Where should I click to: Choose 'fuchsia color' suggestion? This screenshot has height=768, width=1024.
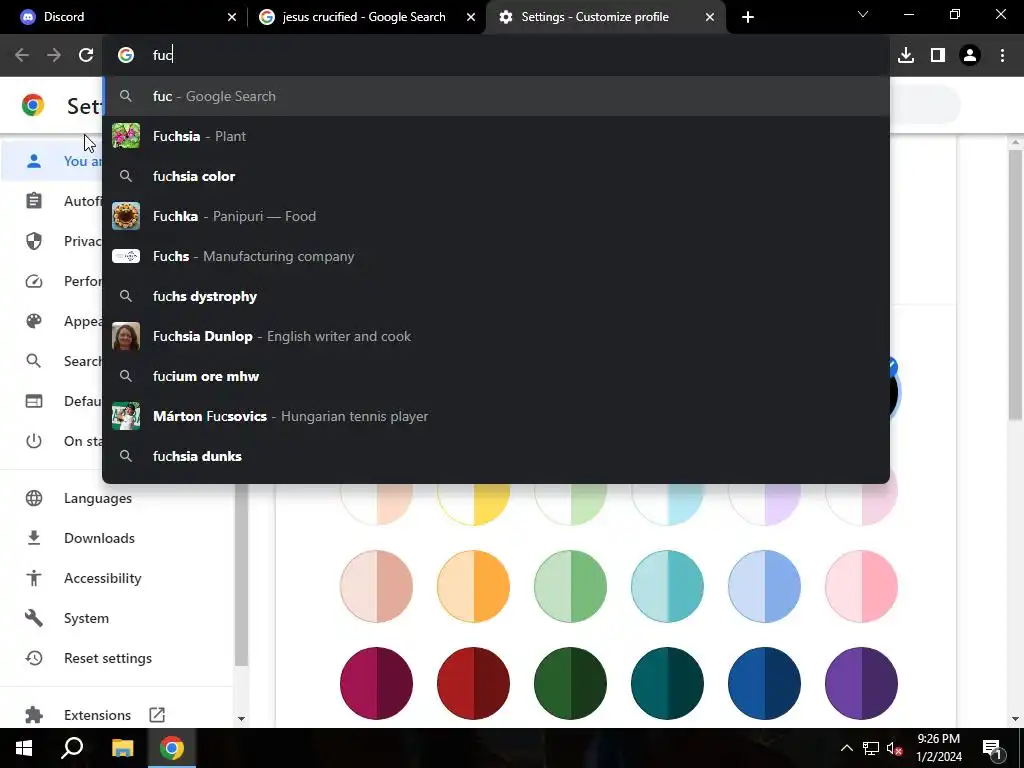click(496, 176)
